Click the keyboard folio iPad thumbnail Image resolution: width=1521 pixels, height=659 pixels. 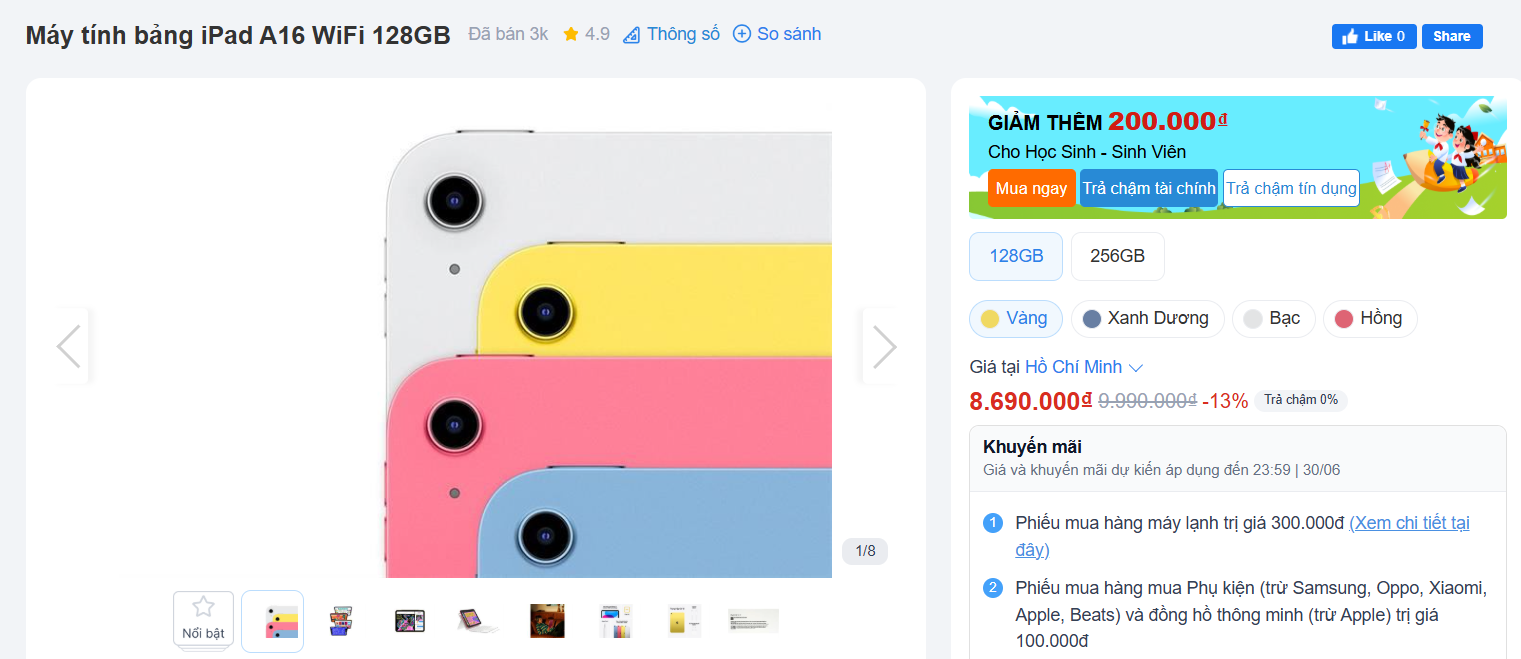479,620
